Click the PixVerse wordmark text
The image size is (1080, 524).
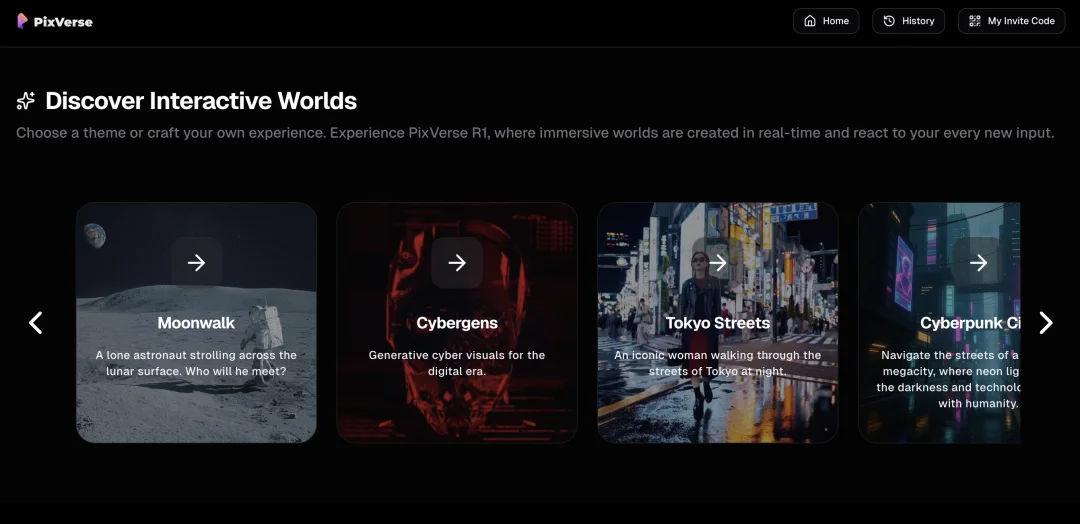pos(63,22)
